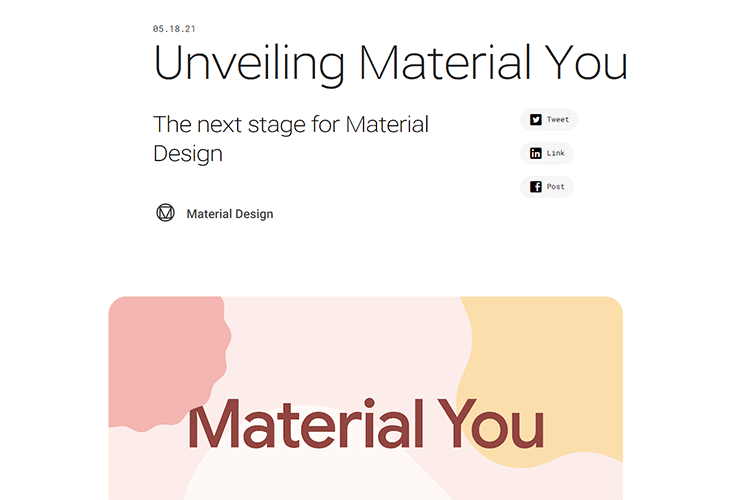Viewport: 750px width, 500px height.
Task: Click the 'The next stage for Material' subtitle line
Action: coord(291,125)
